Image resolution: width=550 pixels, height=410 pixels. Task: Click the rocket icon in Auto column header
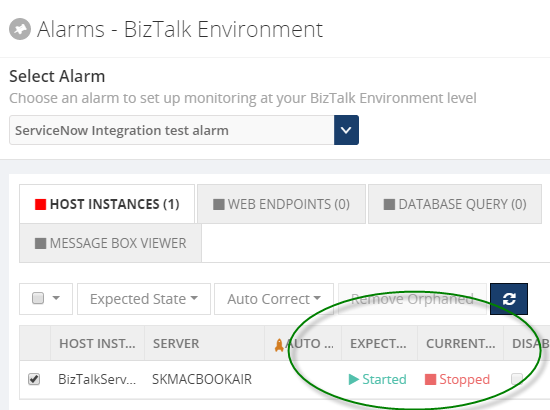pos(279,345)
